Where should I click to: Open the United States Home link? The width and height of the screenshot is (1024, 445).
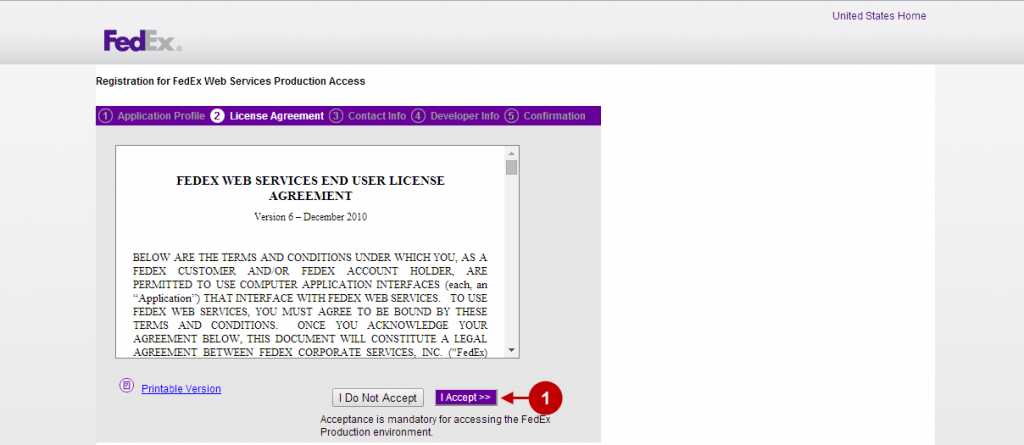(x=878, y=16)
